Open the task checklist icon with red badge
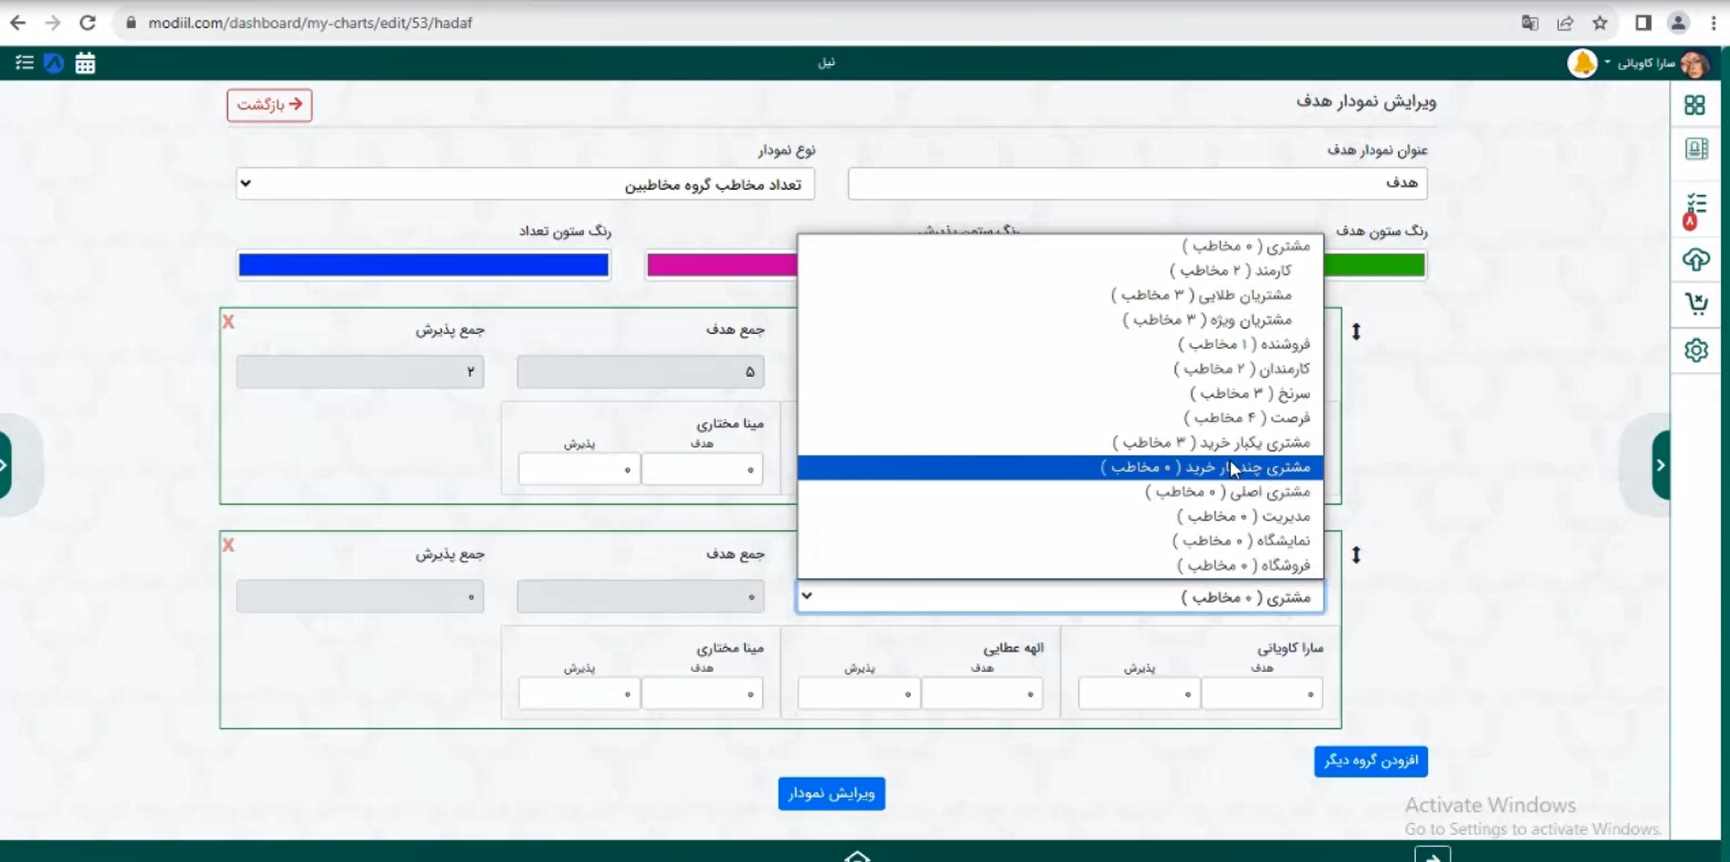 1696,207
